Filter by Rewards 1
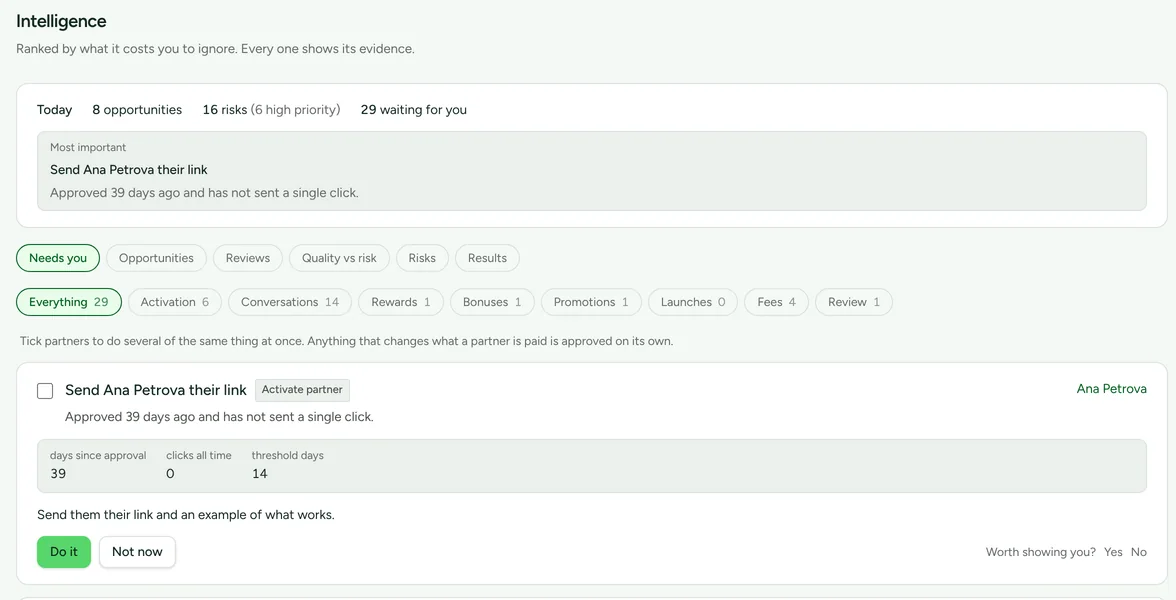Viewport: 1176px width, 600px height. pyautogui.click(x=400, y=302)
